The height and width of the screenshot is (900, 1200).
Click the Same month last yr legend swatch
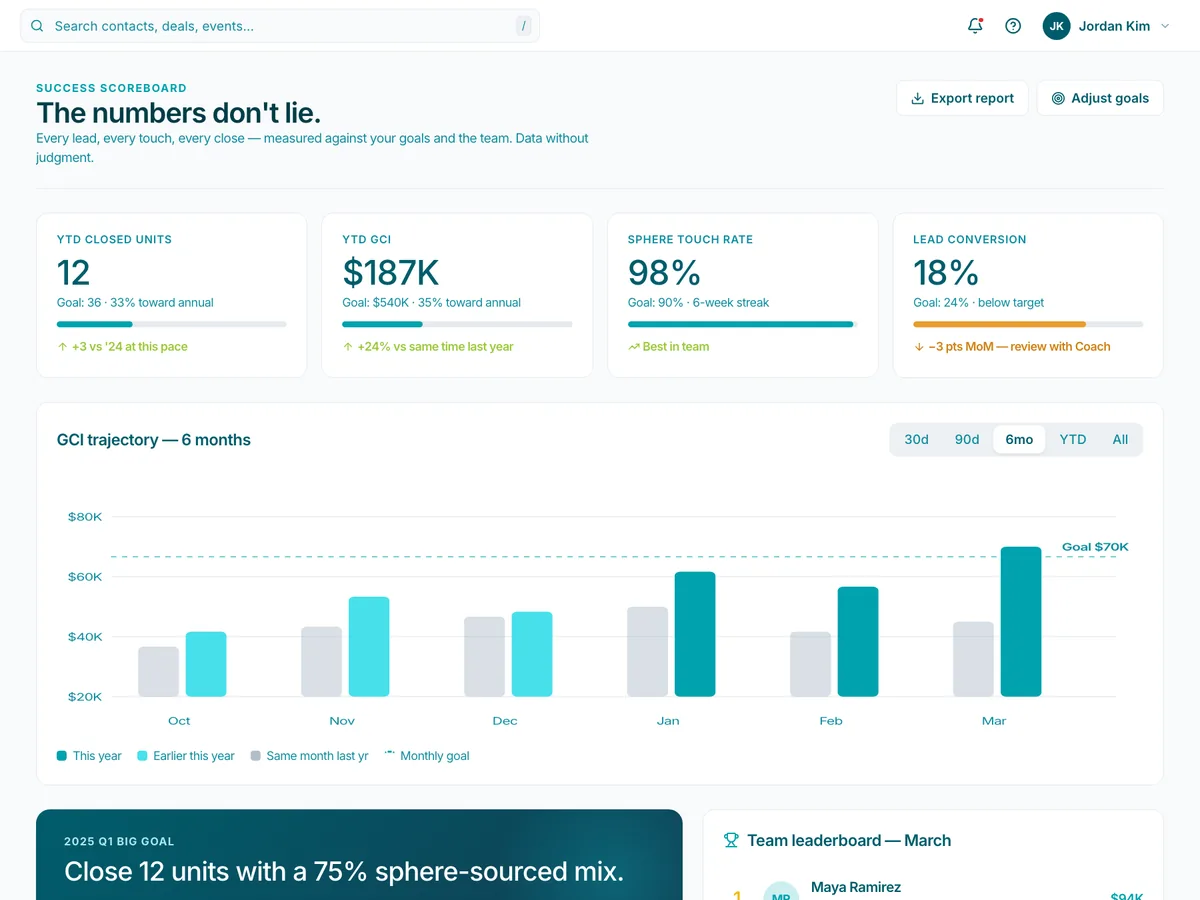(256, 756)
